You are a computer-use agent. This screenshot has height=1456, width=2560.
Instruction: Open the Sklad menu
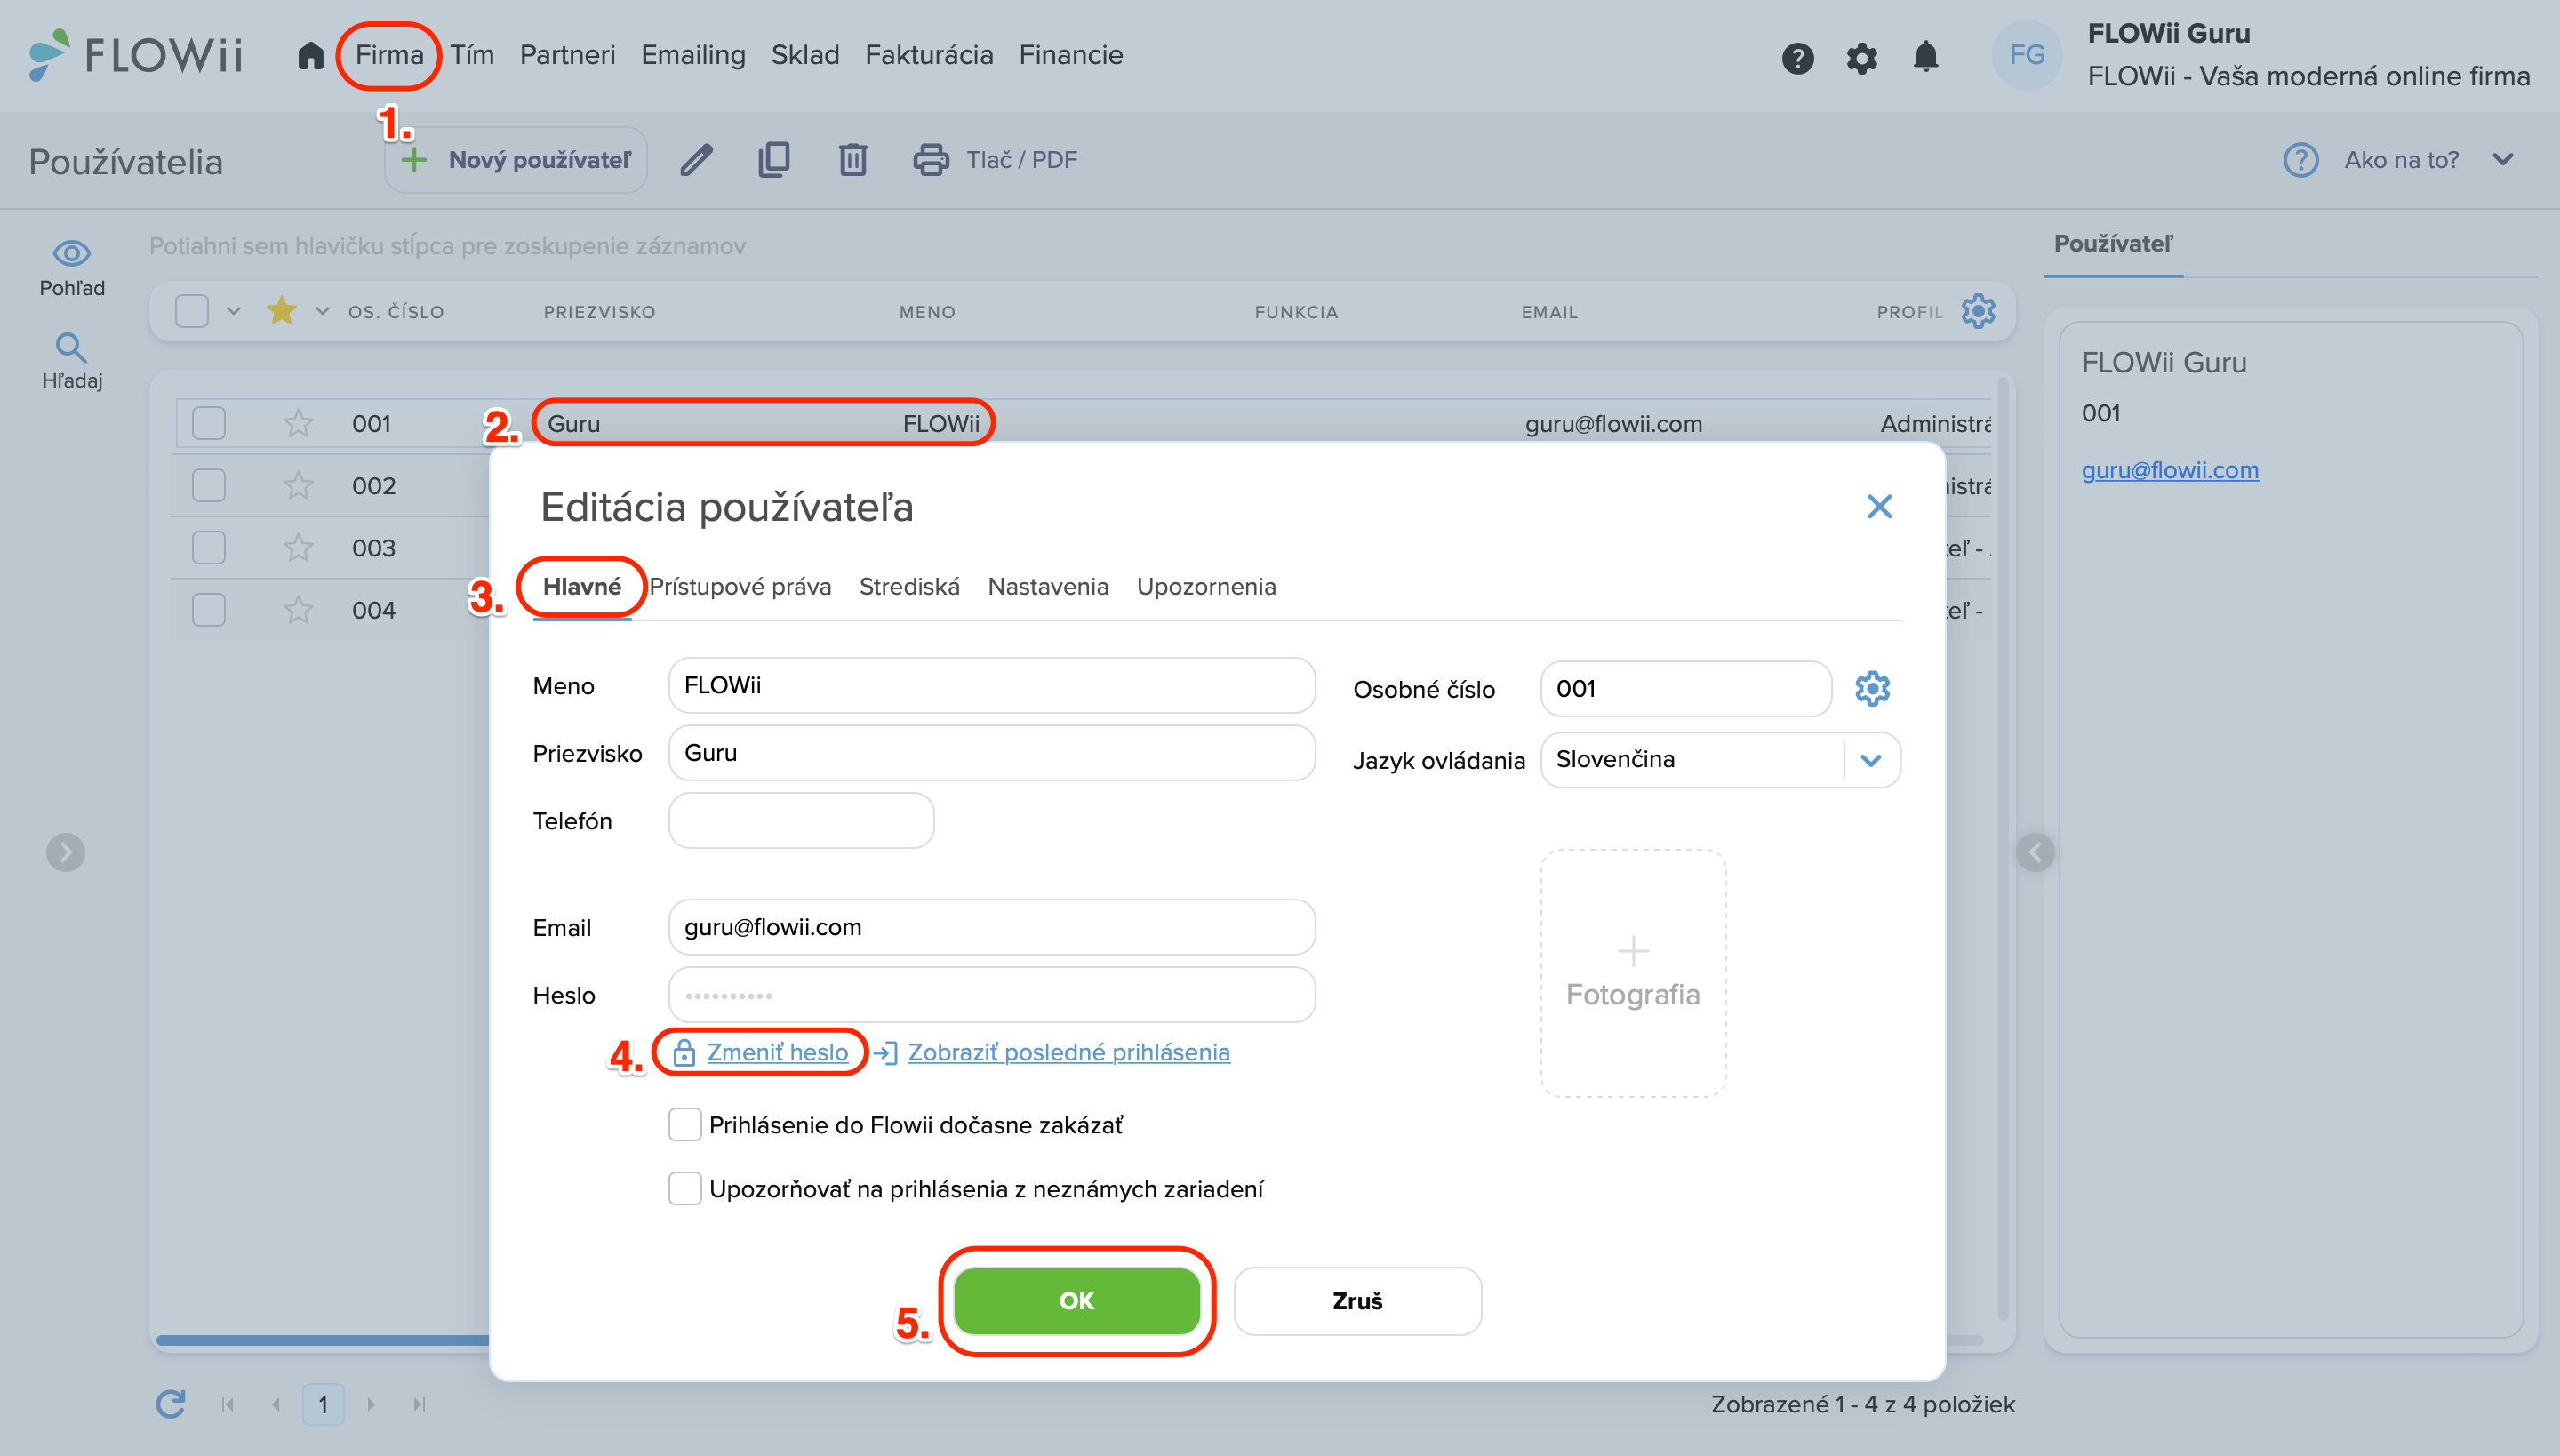click(x=805, y=55)
